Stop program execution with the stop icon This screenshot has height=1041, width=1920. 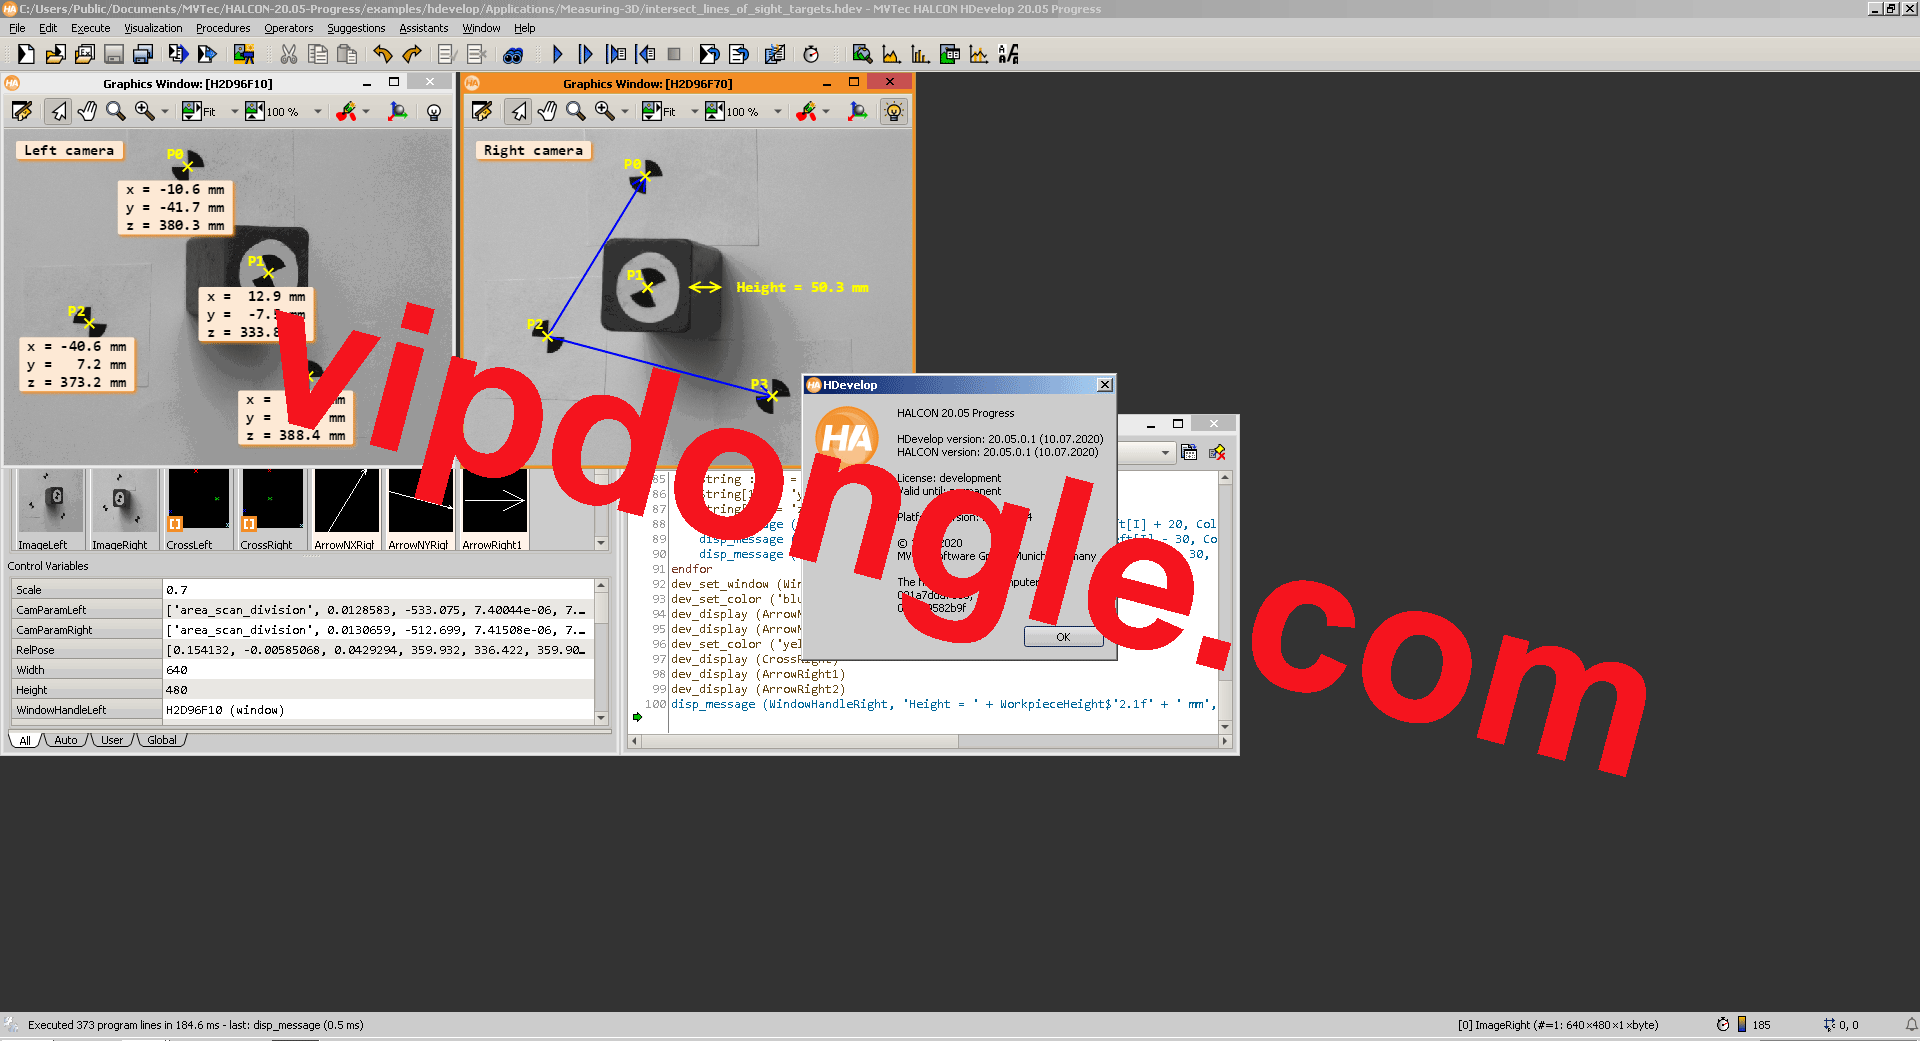tap(674, 54)
